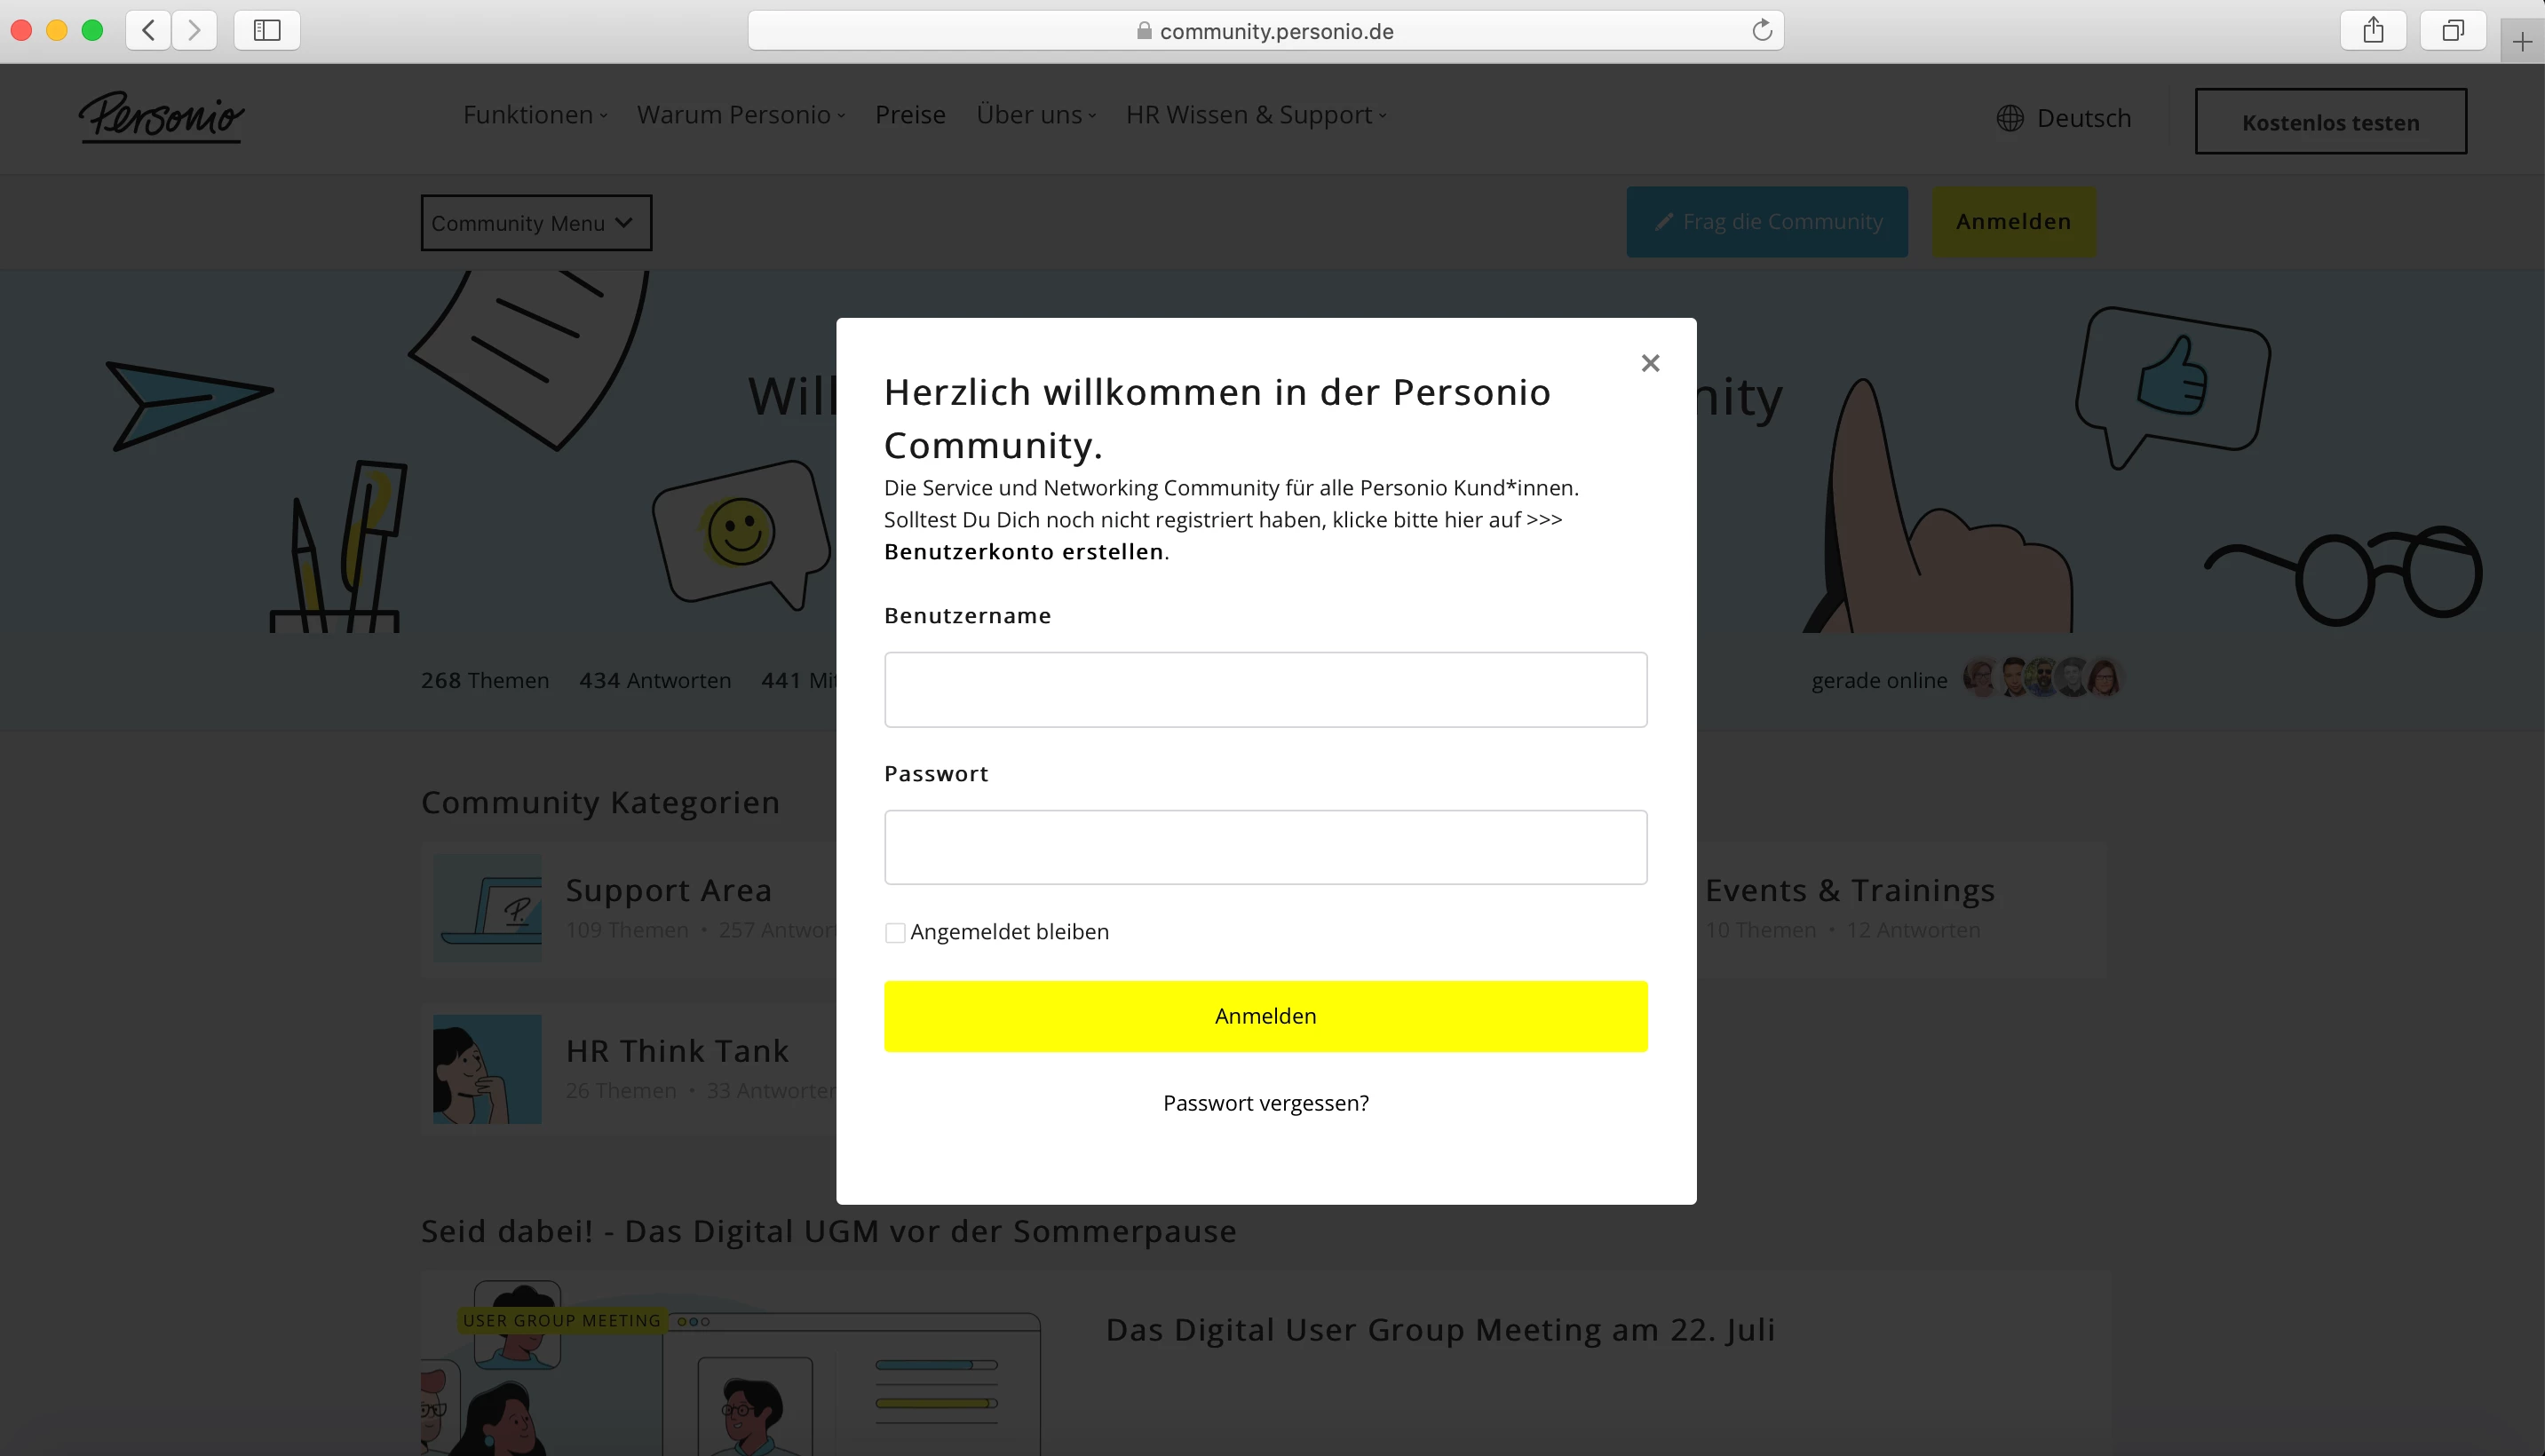The width and height of the screenshot is (2545, 1456).
Task: Open the Safari share icon
Action: click(2373, 30)
